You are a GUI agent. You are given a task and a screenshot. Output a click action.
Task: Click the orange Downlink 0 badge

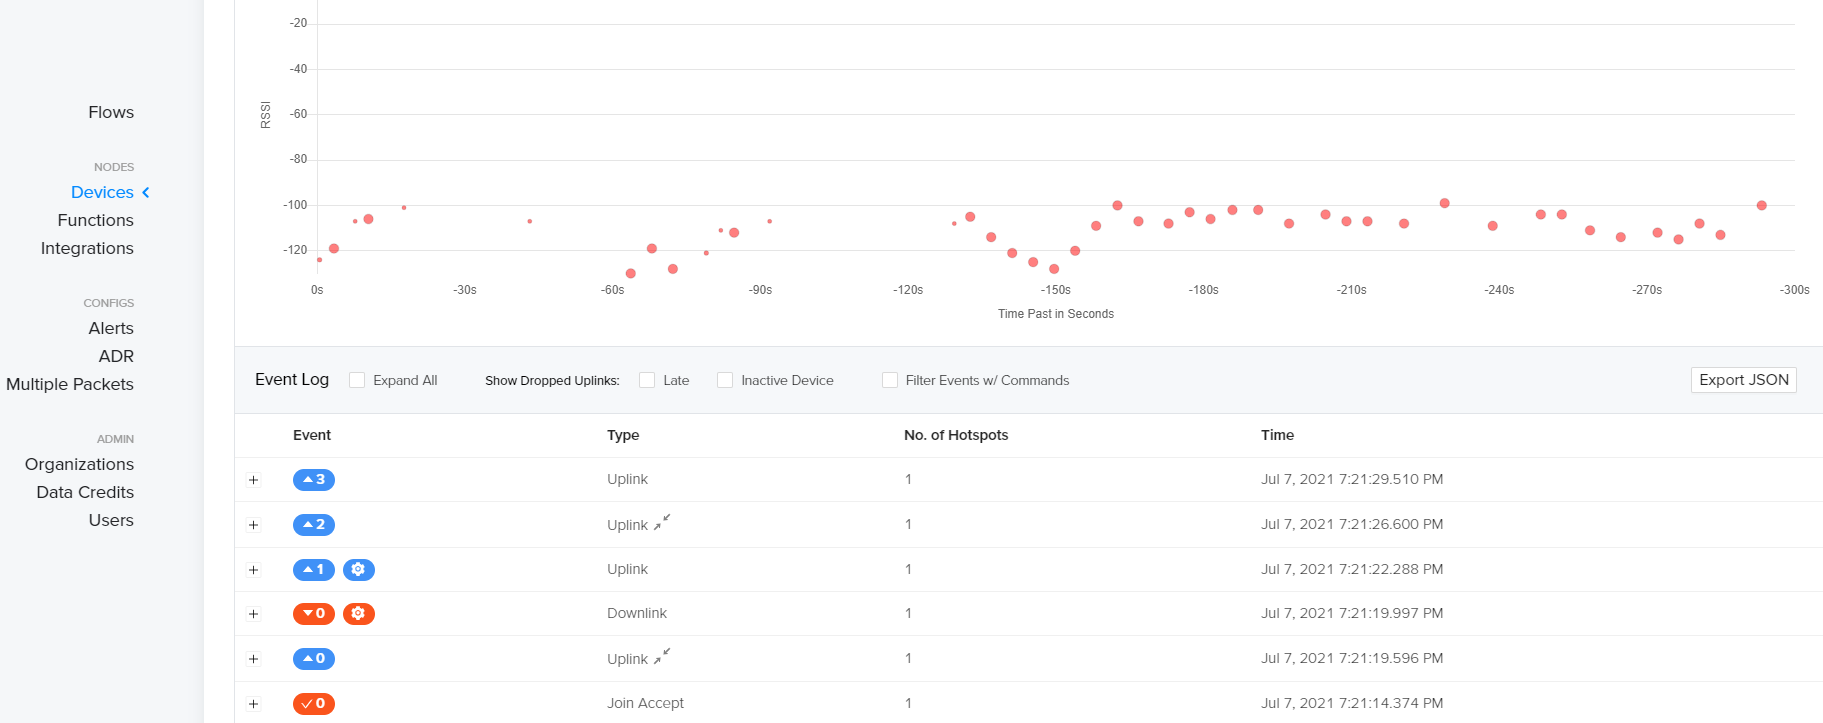point(313,614)
